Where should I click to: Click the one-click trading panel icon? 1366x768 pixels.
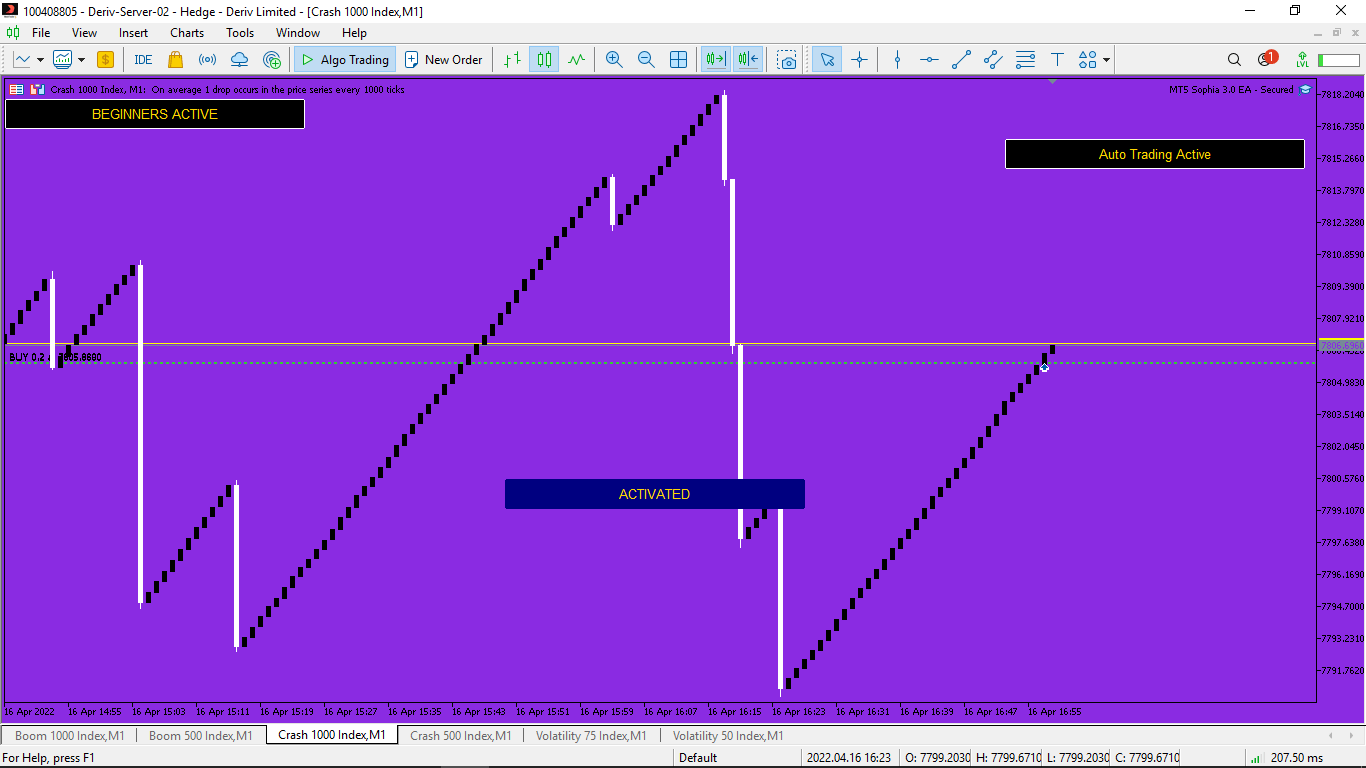[37, 89]
